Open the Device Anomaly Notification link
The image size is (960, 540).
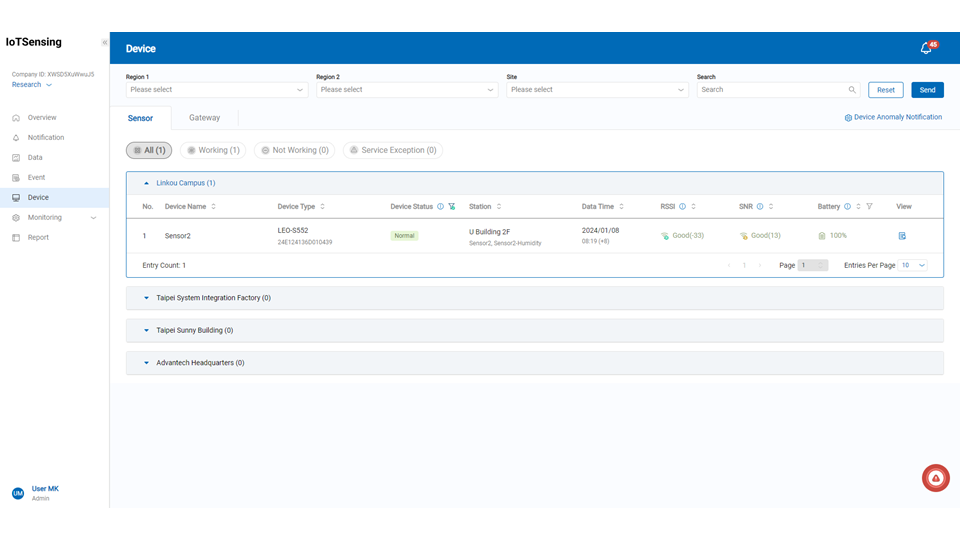893,117
